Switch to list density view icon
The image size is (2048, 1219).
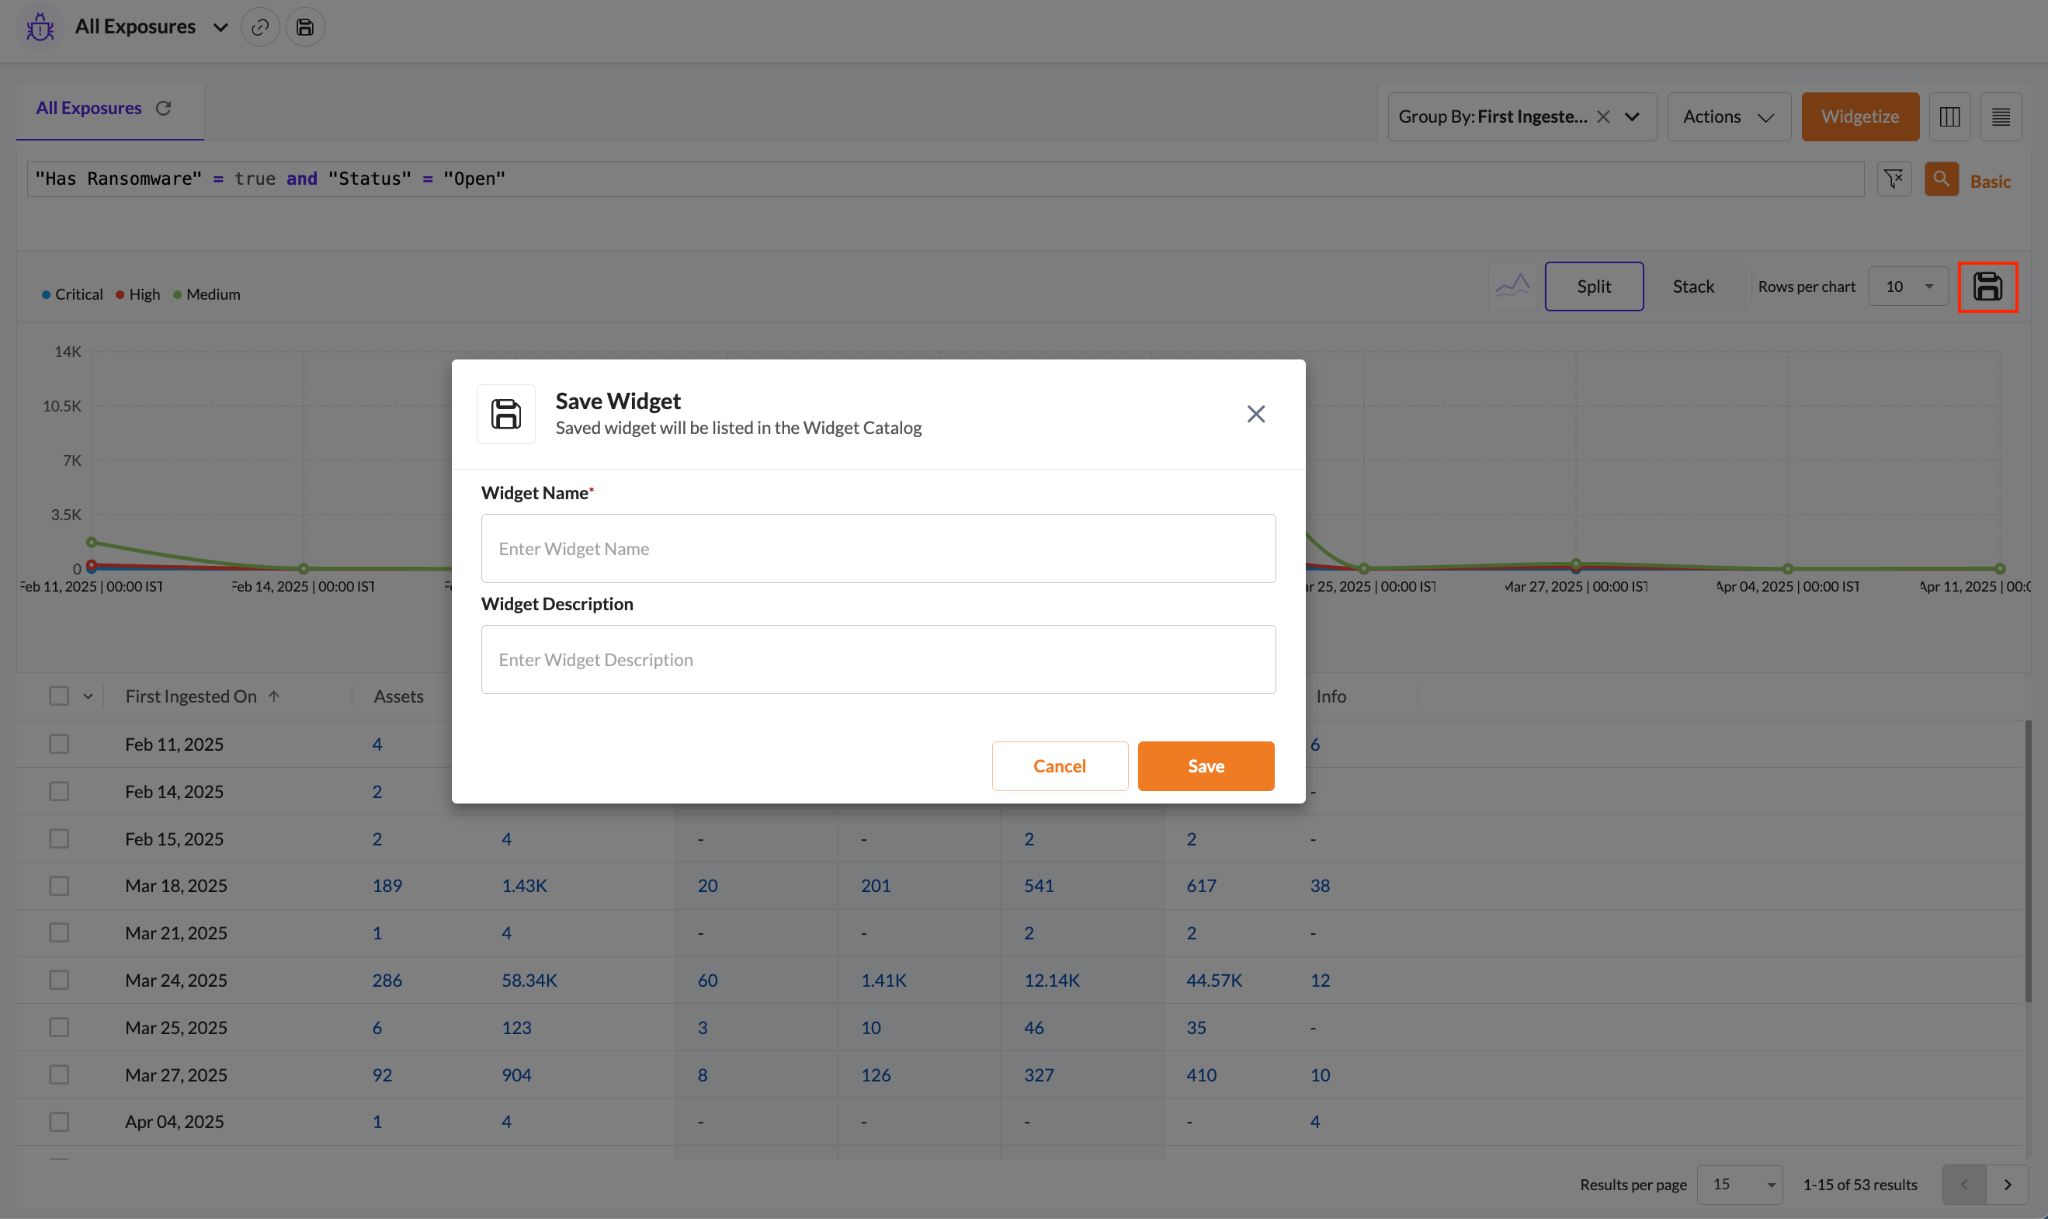coord(2000,117)
